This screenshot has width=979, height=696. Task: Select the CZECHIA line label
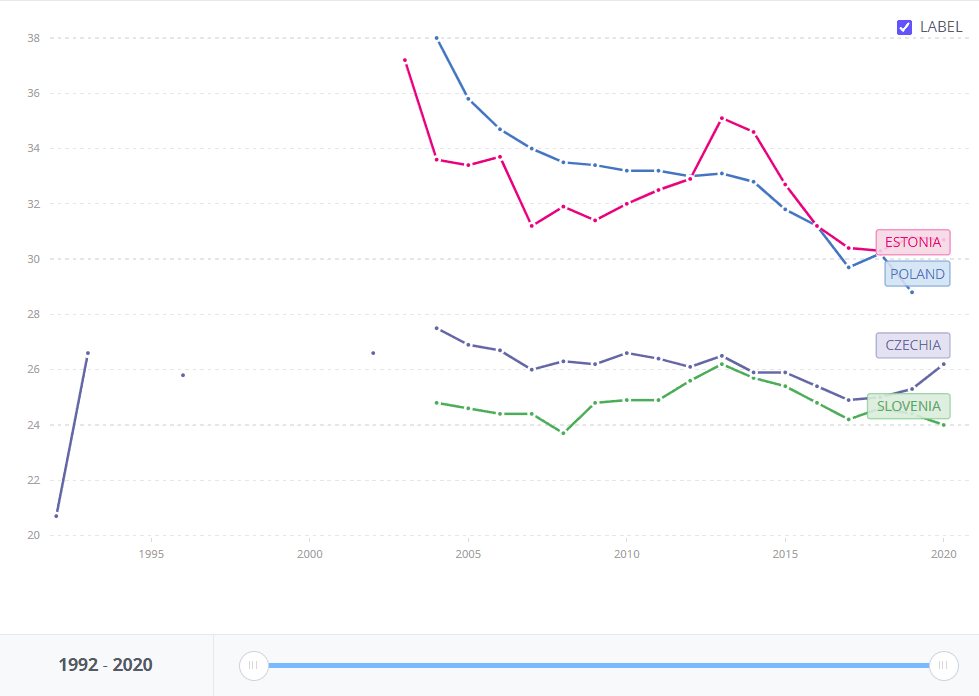click(x=912, y=345)
